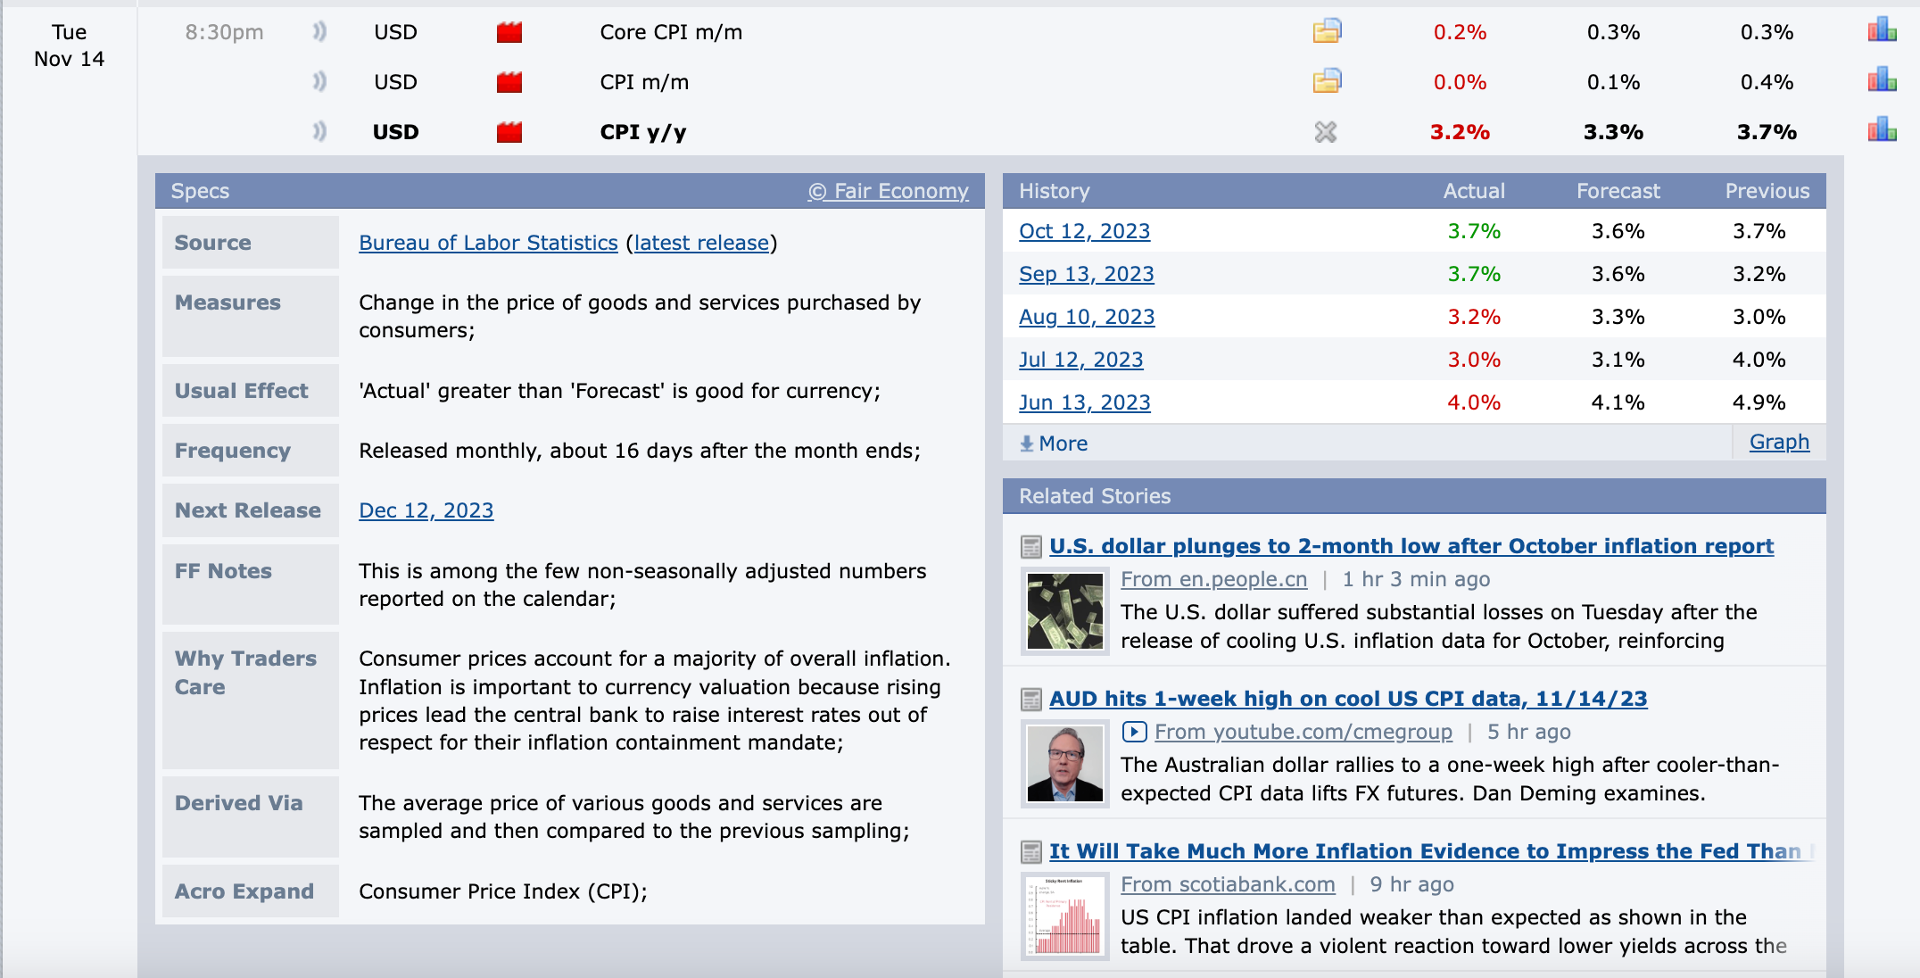Open U.S. dollar plunges to 2-month low headline
Image resolution: width=1920 pixels, height=978 pixels.
click(1411, 546)
